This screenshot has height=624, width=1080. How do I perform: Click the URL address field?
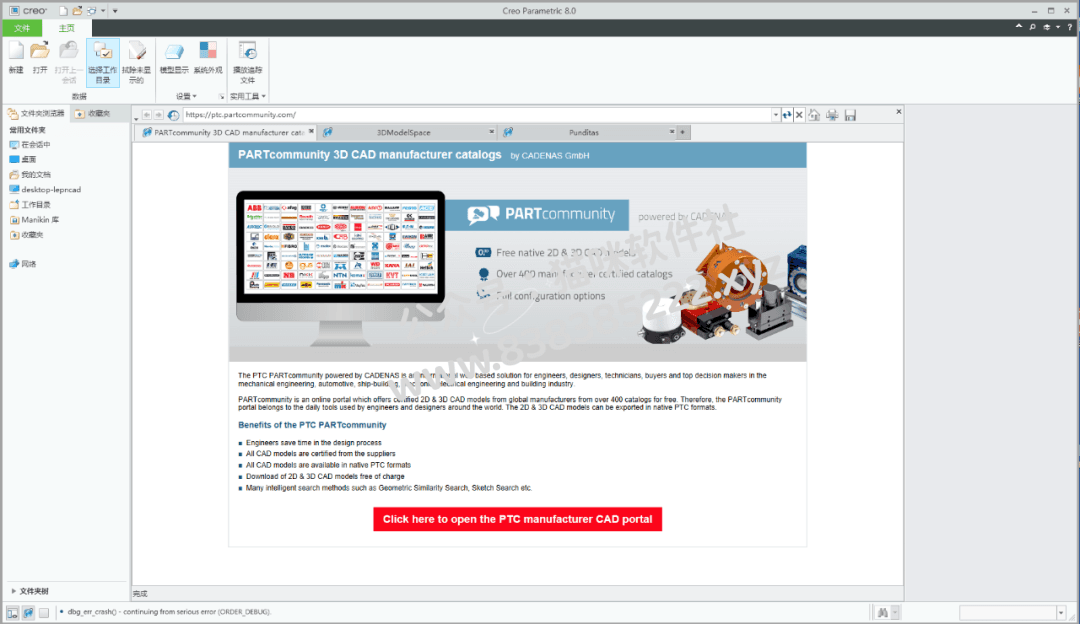[477, 115]
